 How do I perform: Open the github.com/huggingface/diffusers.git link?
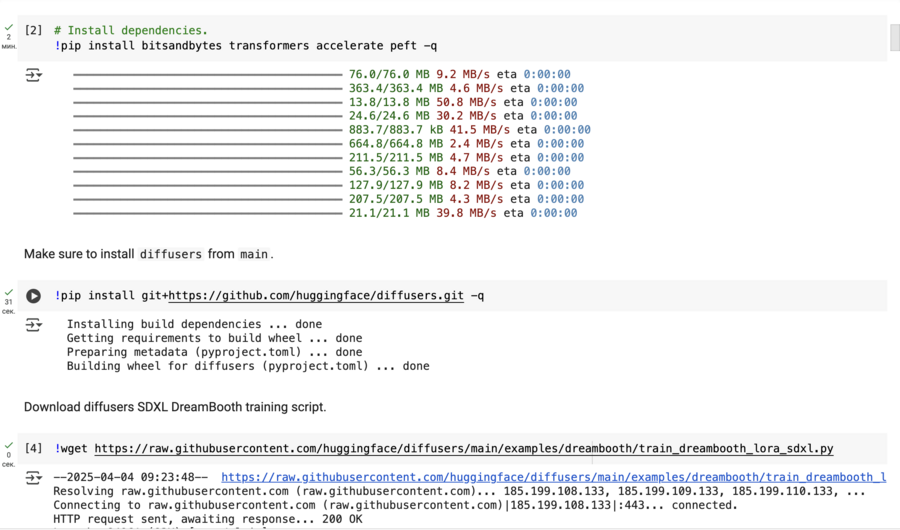(x=315, y=296)
